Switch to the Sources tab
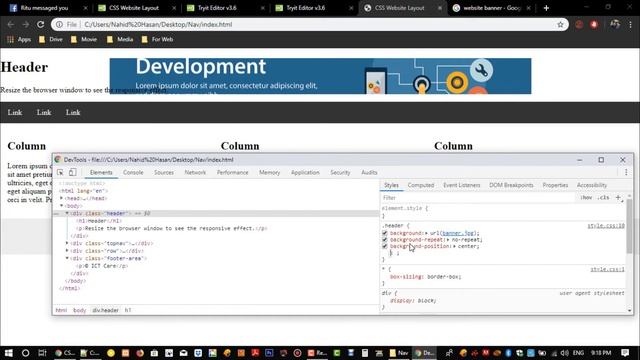 [164, 173]
